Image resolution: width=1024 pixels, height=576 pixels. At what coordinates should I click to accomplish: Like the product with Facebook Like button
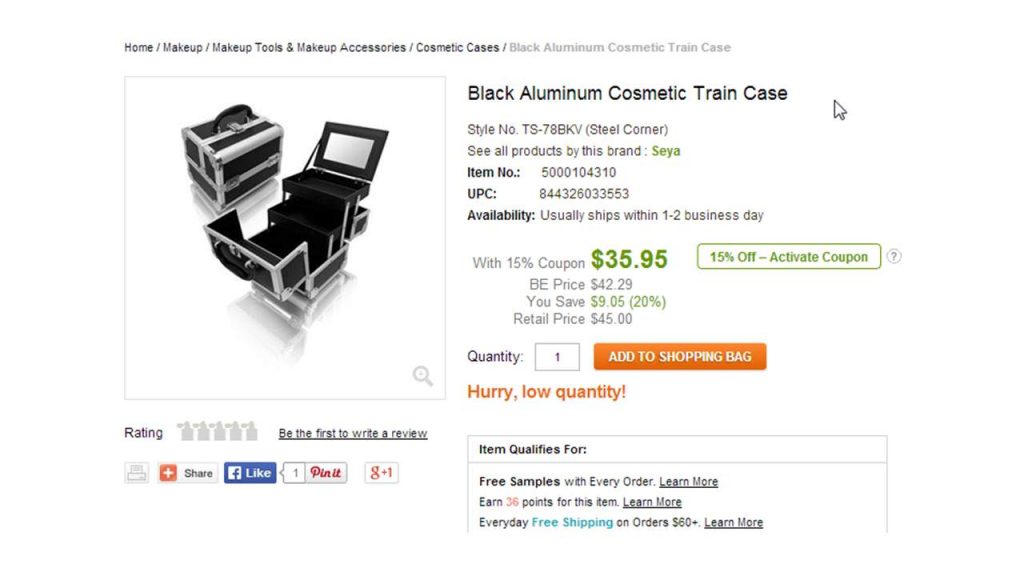point(250,473)
